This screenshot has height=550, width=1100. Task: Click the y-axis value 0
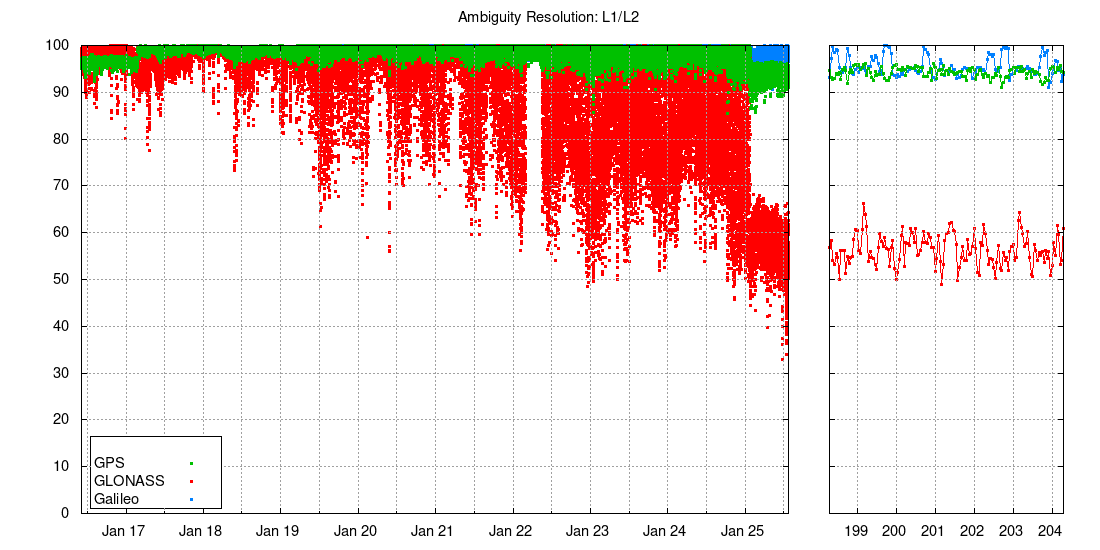[x=66, y=513]
